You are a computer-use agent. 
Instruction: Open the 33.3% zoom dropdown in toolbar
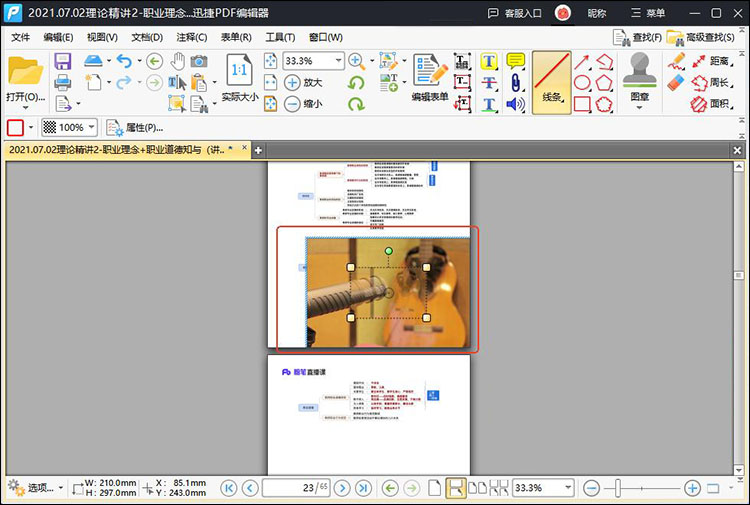pos(338,61)
